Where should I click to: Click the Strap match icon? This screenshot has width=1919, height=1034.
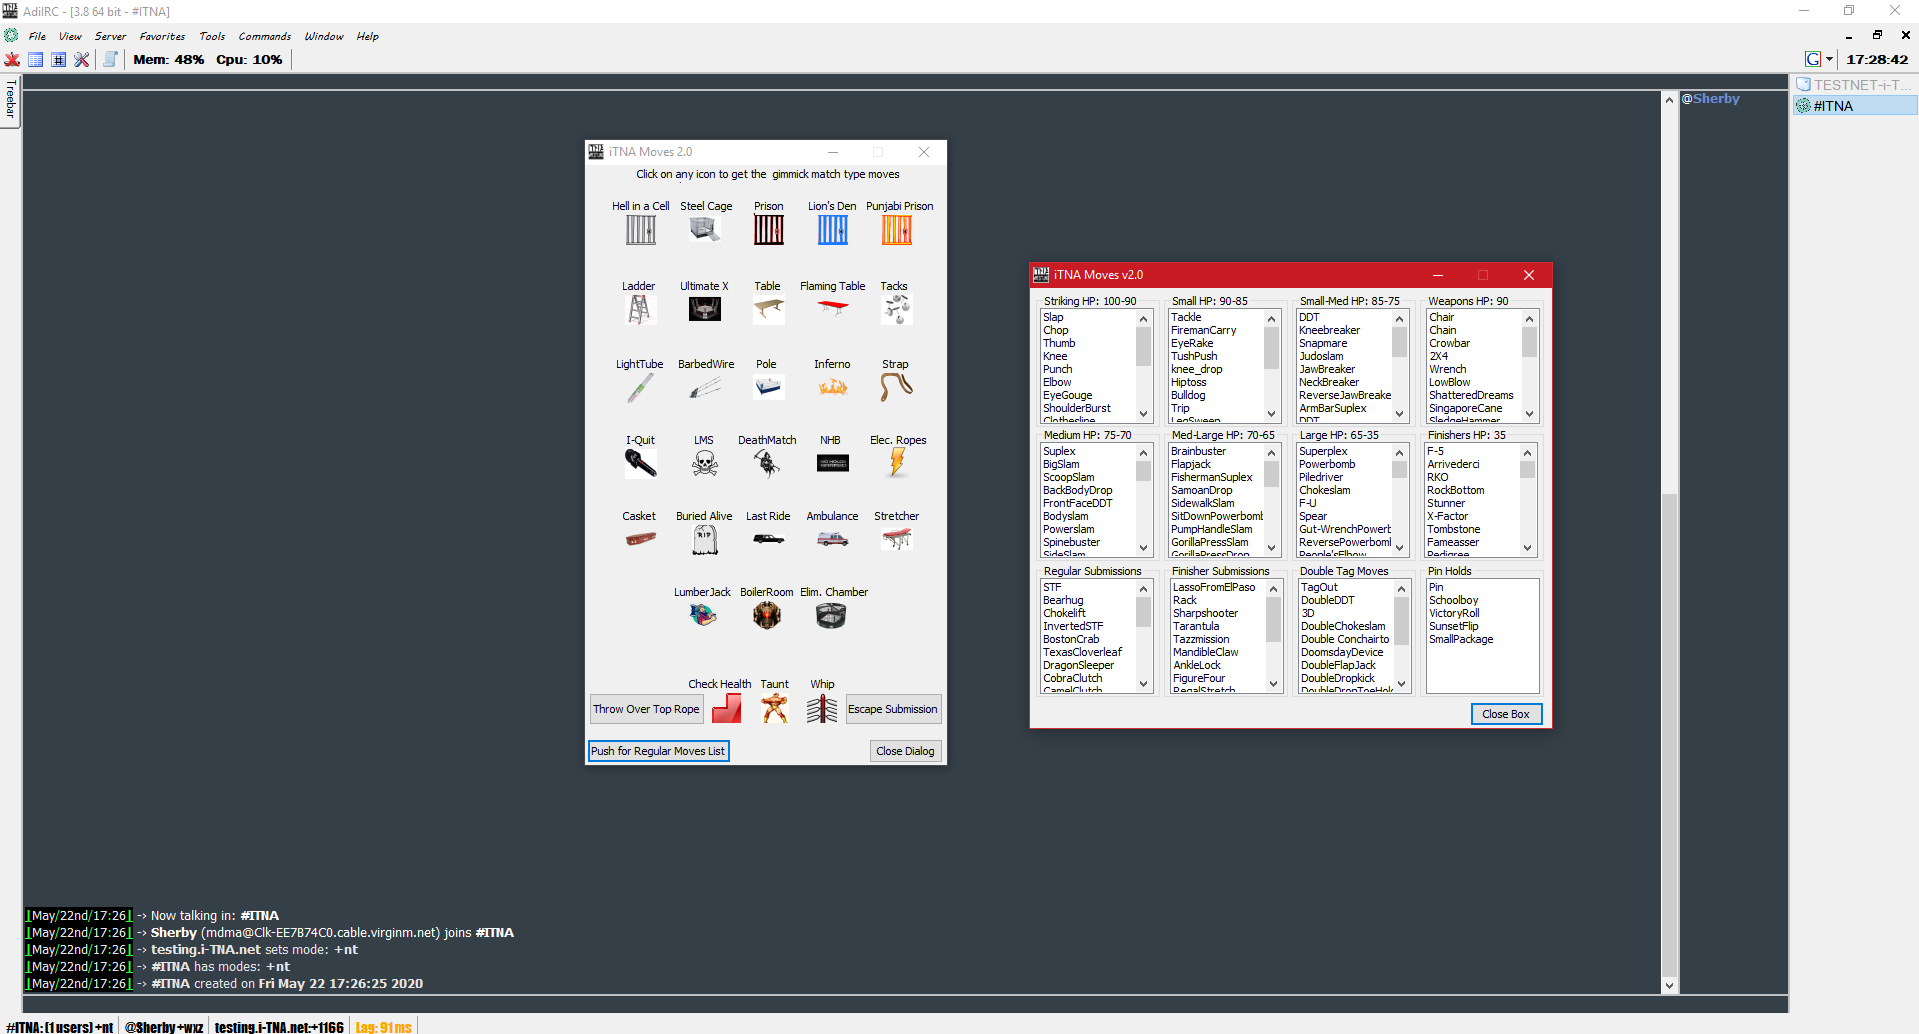[x=897, y=387]
